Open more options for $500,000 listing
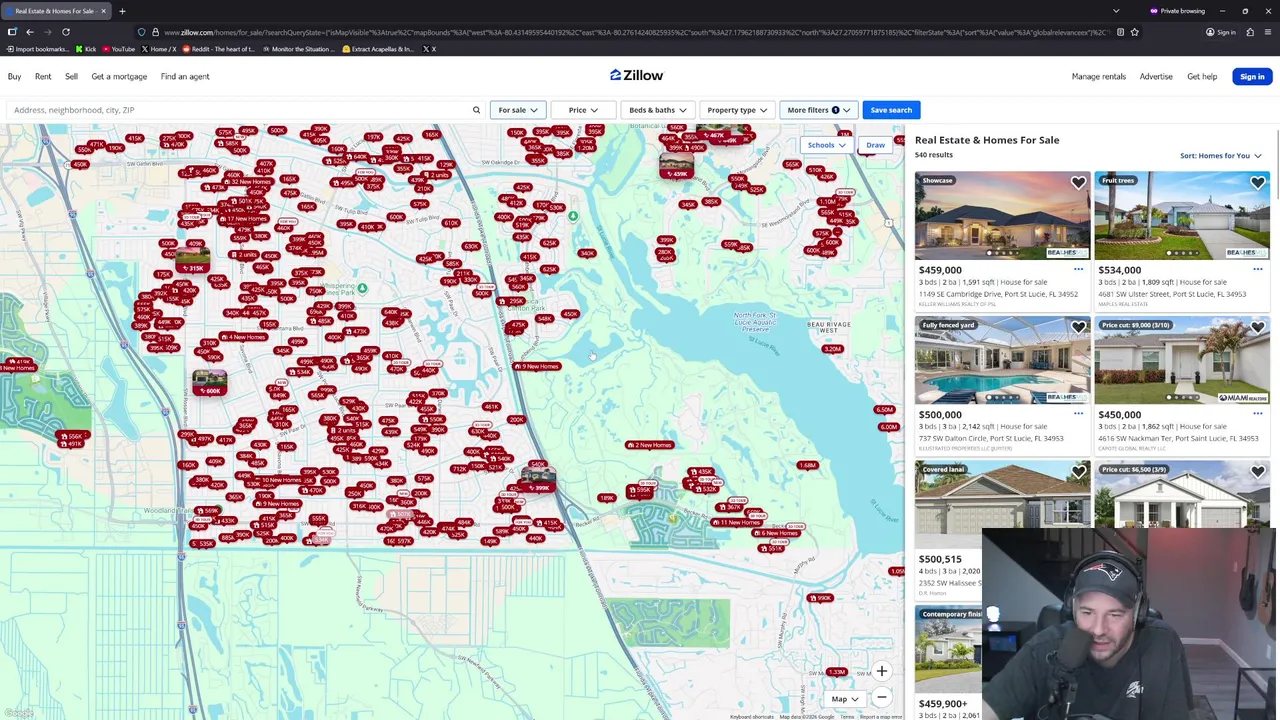The image size is (1280, 720). (x=1078, y=414)
